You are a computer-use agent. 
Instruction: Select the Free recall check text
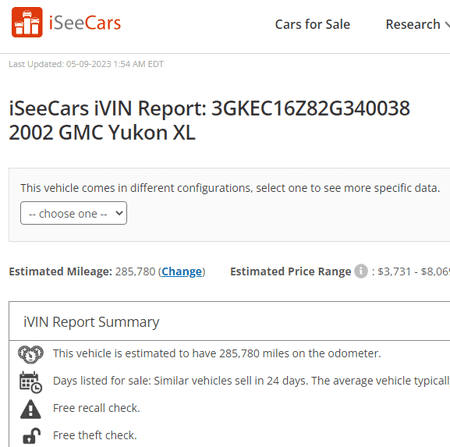tap(96, 408)
